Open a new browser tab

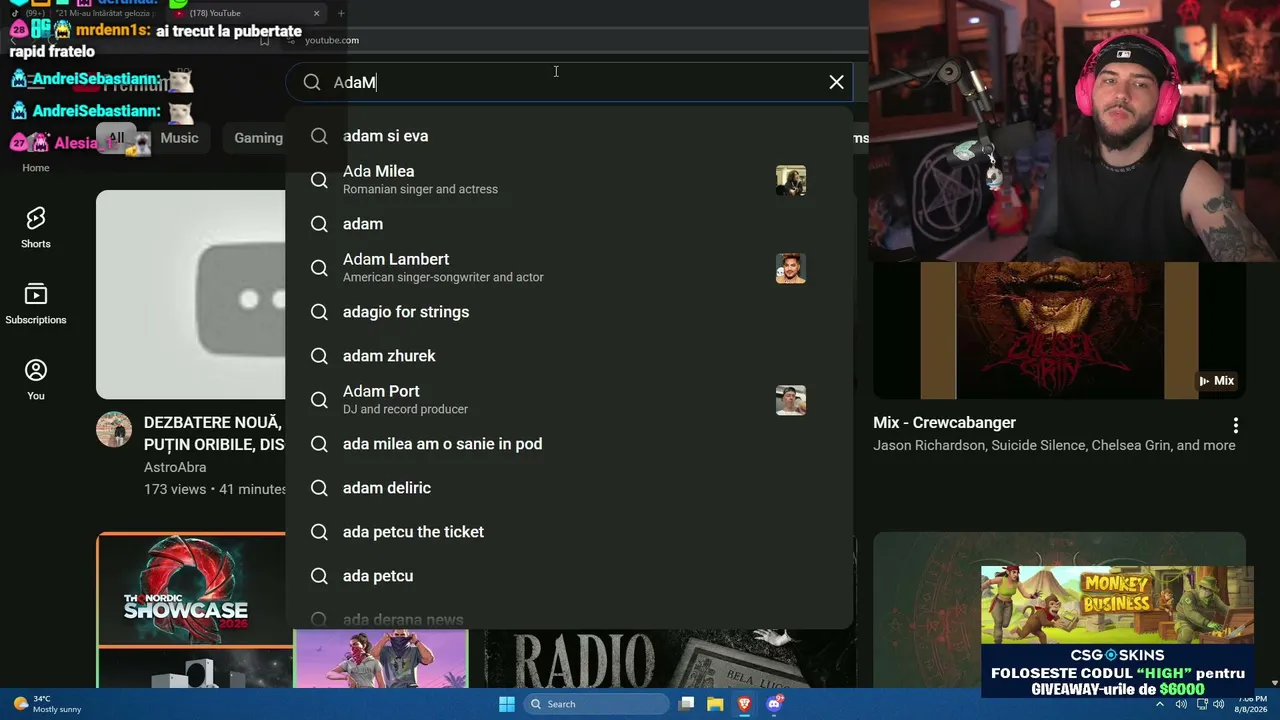(x=341, y=13)
